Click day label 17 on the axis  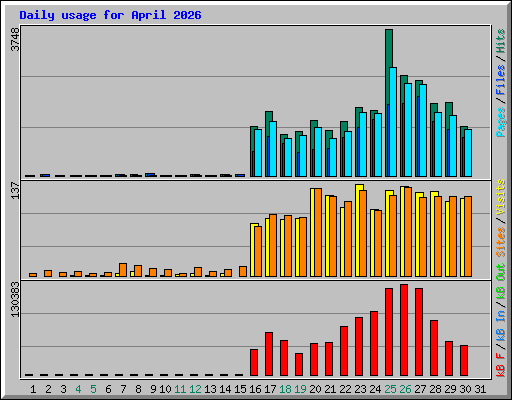point(270,389)
